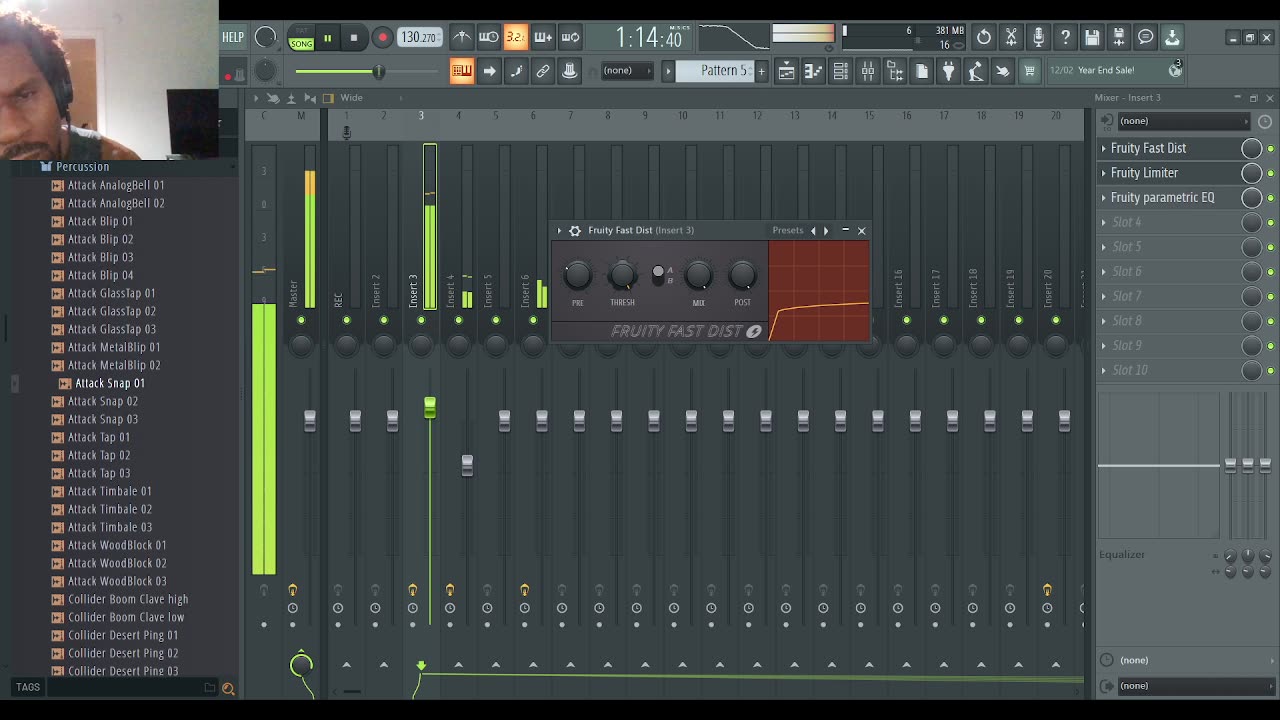Select empty Slot 5 in mixer
Image resolution: width=1280 pixels, height=720 pixels.
1169,247
